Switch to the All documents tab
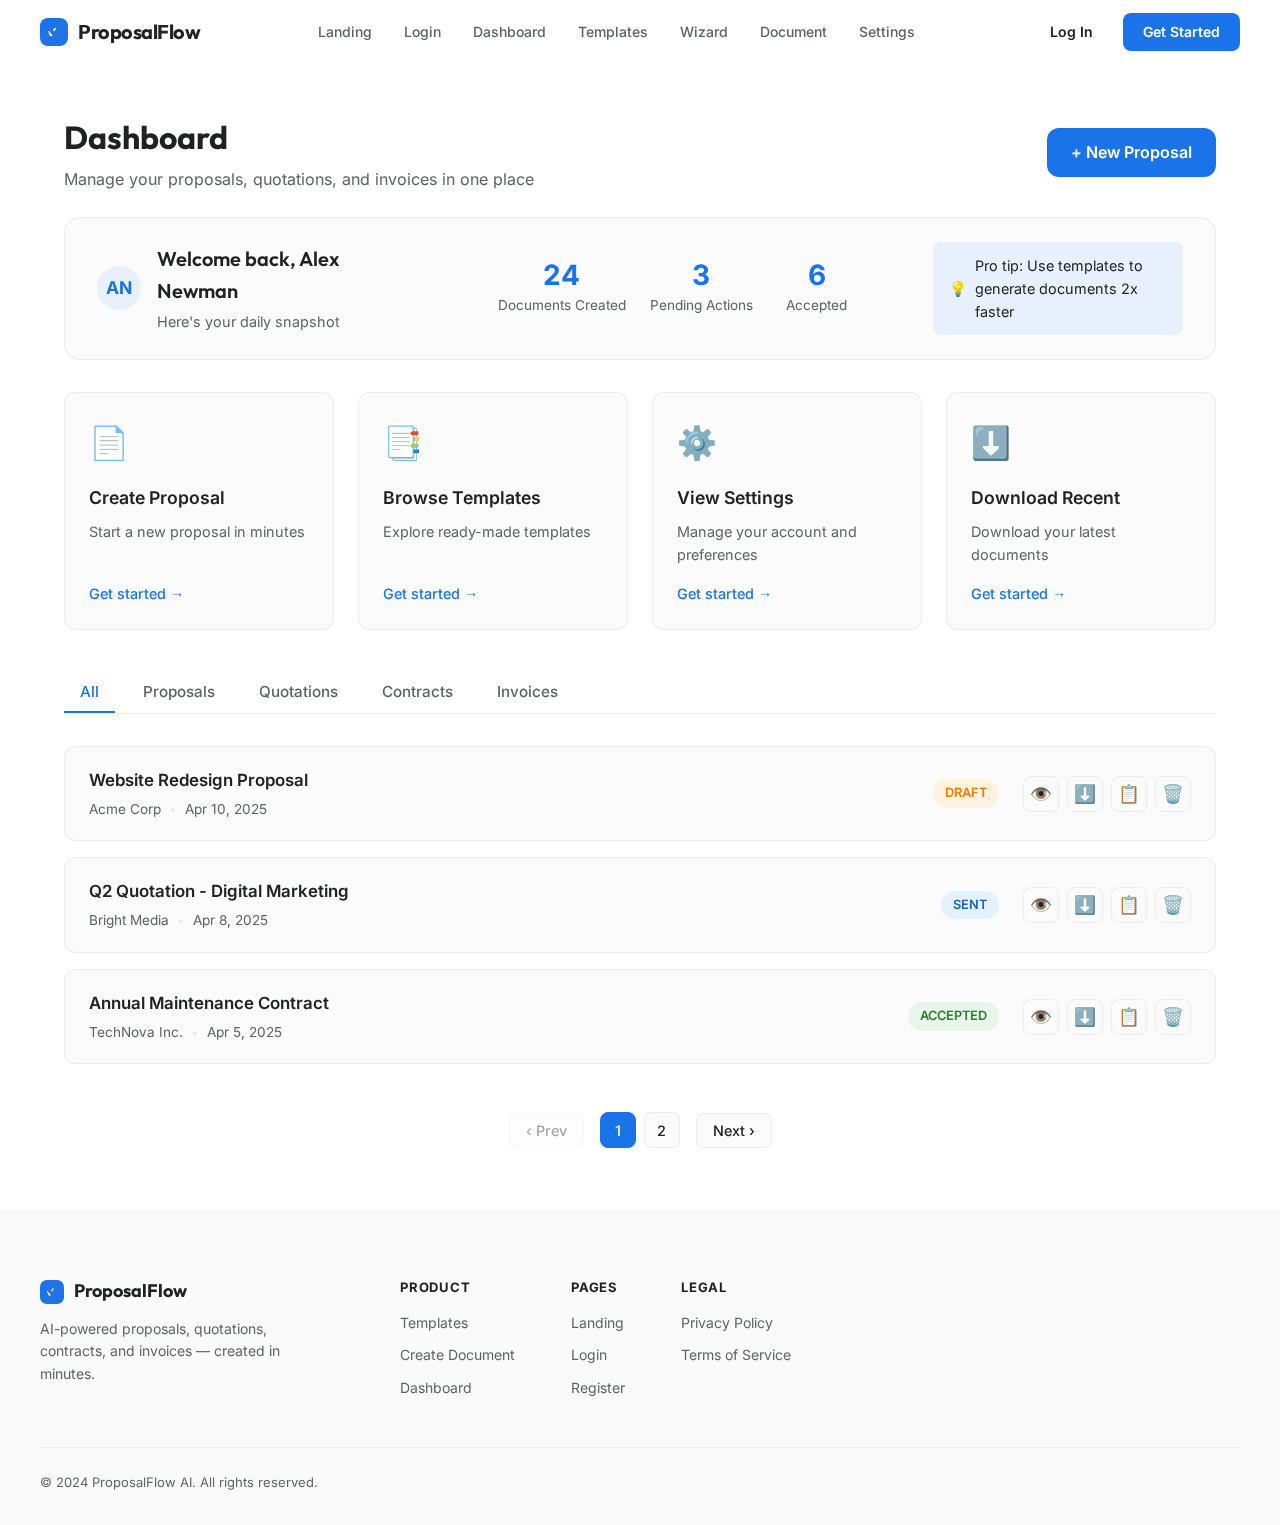Viewport: 1280px width, 1525px height. [89, 692]
